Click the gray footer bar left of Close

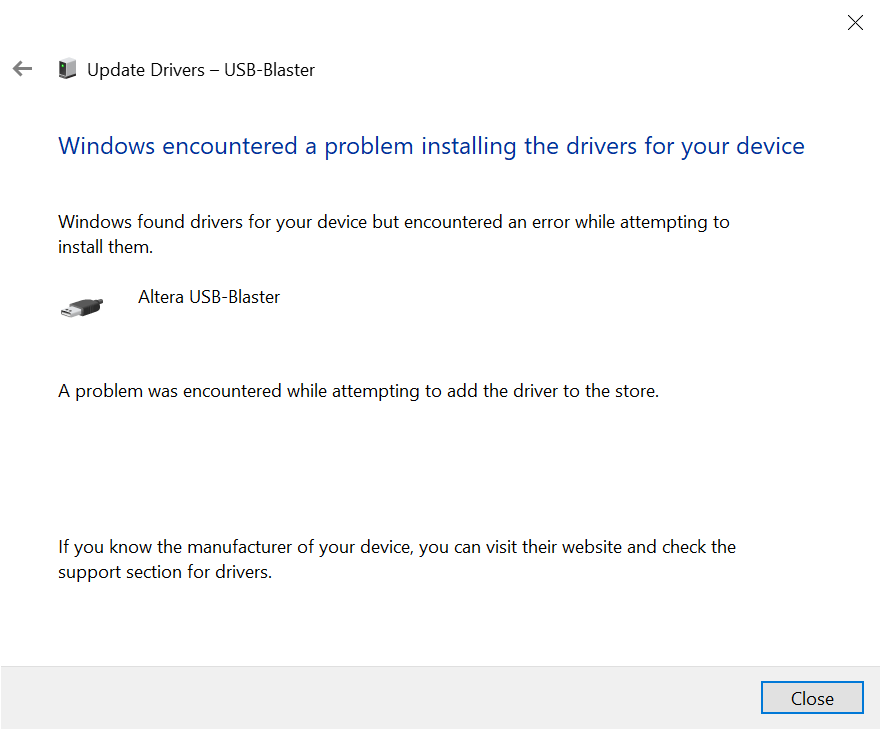[380, 698]
